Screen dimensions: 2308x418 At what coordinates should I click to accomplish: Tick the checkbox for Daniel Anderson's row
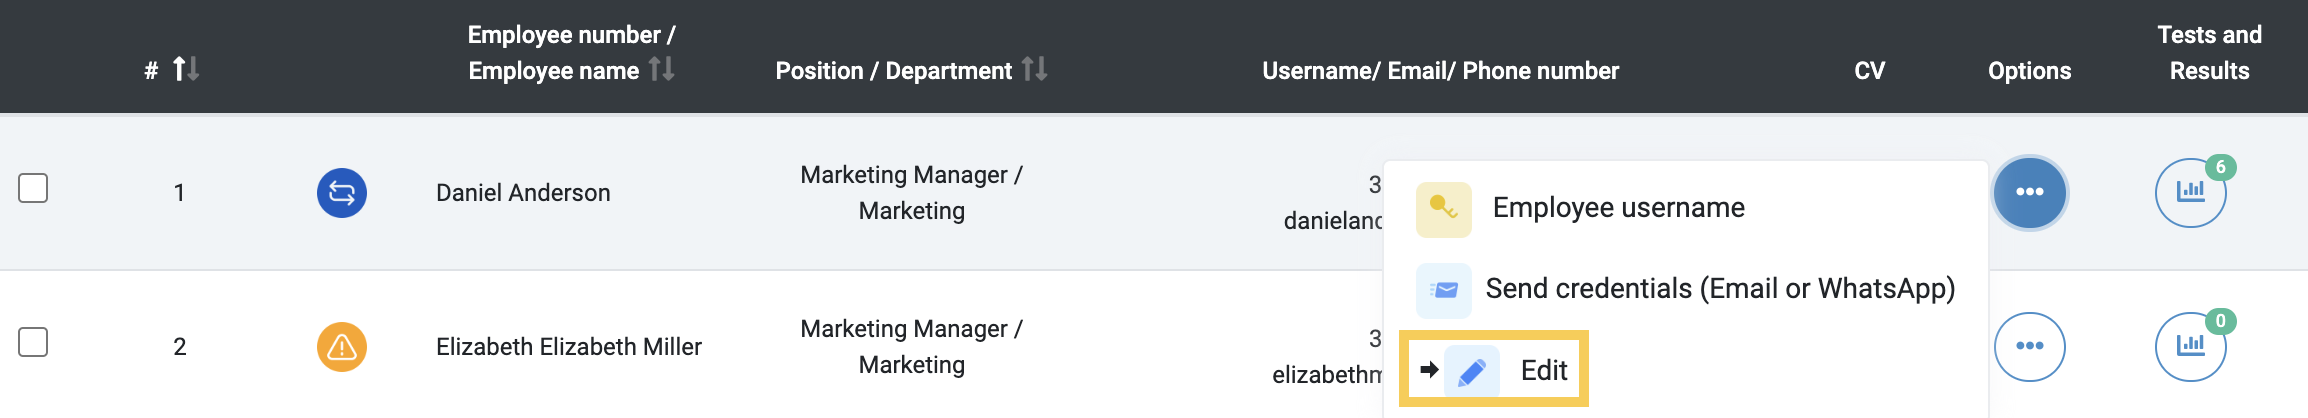click(x=33, y=188)
